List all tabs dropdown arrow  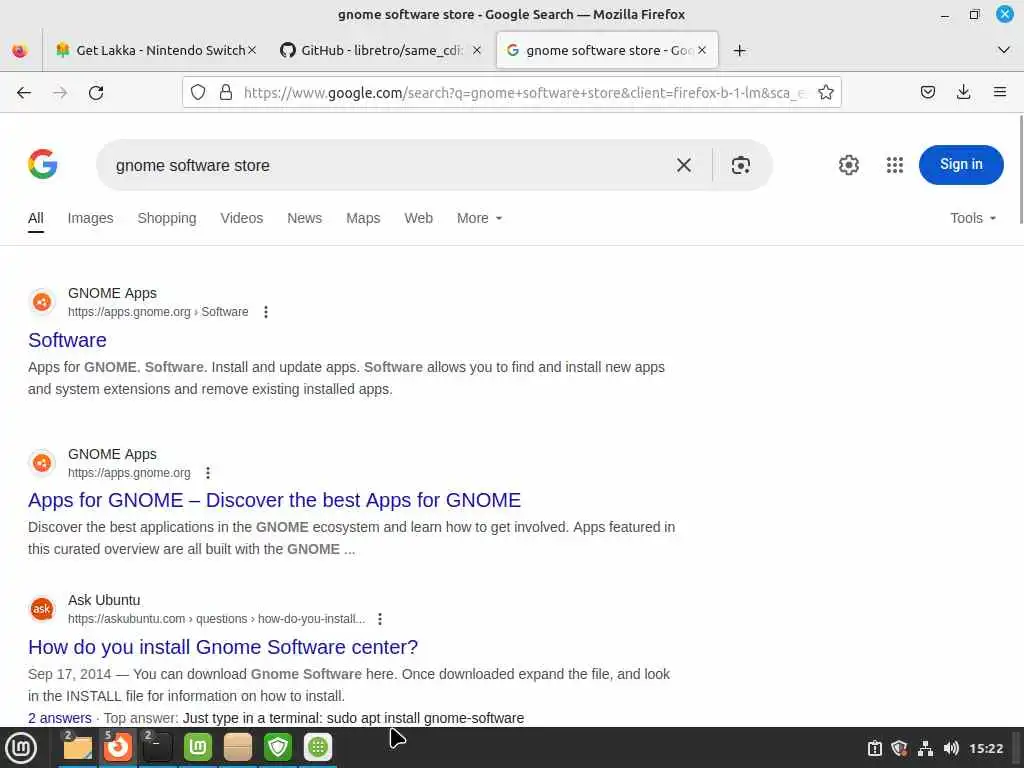click(1004, 50)
